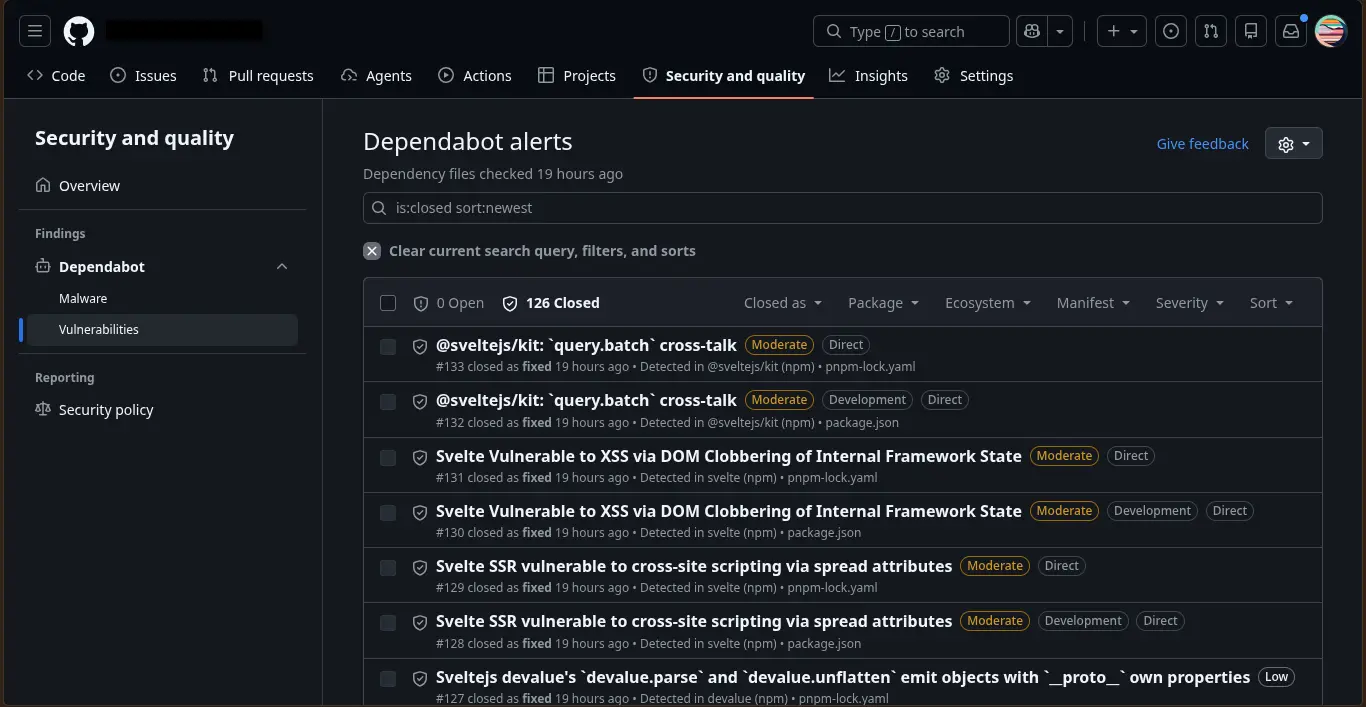
Task: Click the Give feedback link
Action: point(1202,144)
